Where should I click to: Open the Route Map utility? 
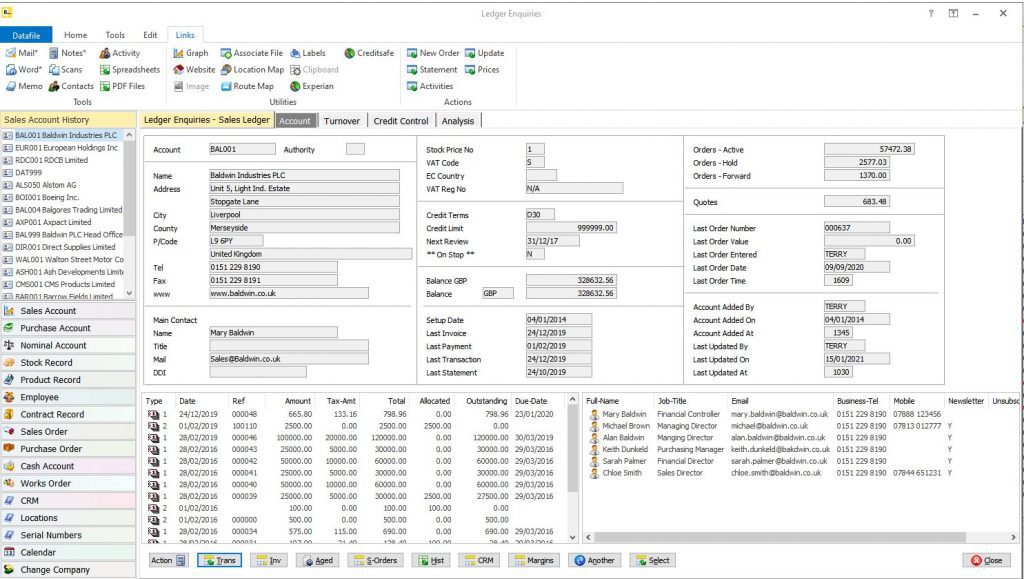(247, 86)
